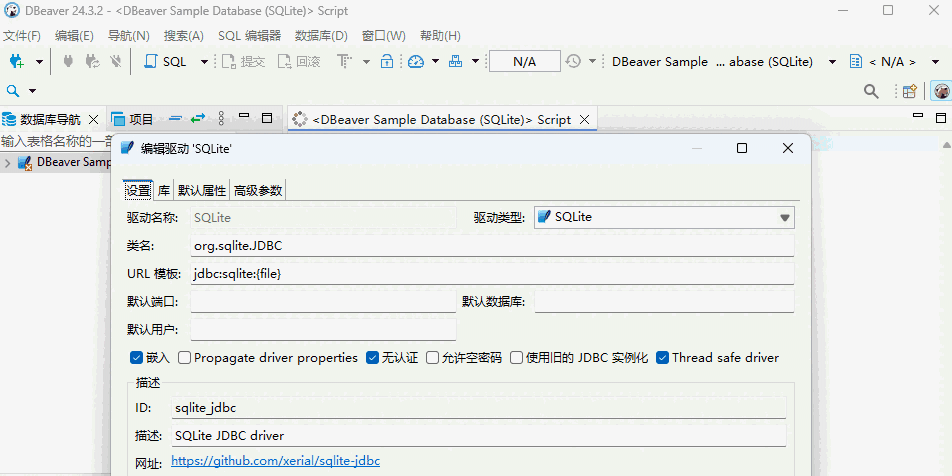Expand the SQL button dropdown arrow
This screenshot has width=952, height=476.
204,62
